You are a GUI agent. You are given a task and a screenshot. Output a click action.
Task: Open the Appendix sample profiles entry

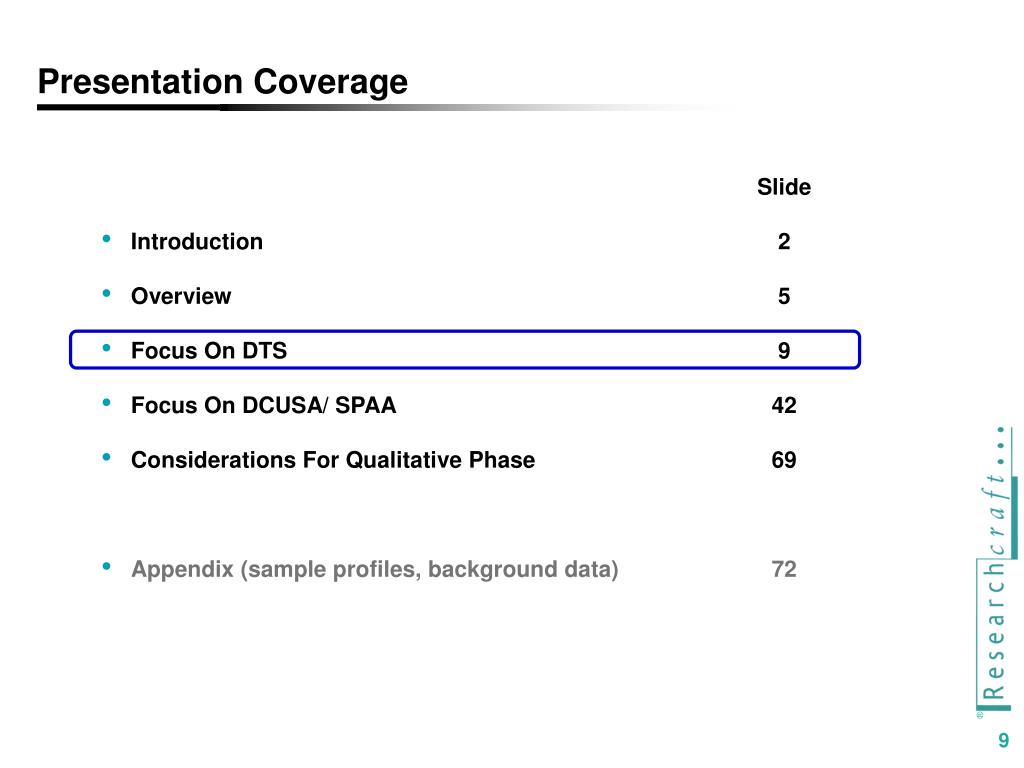[x=375, y=570]
